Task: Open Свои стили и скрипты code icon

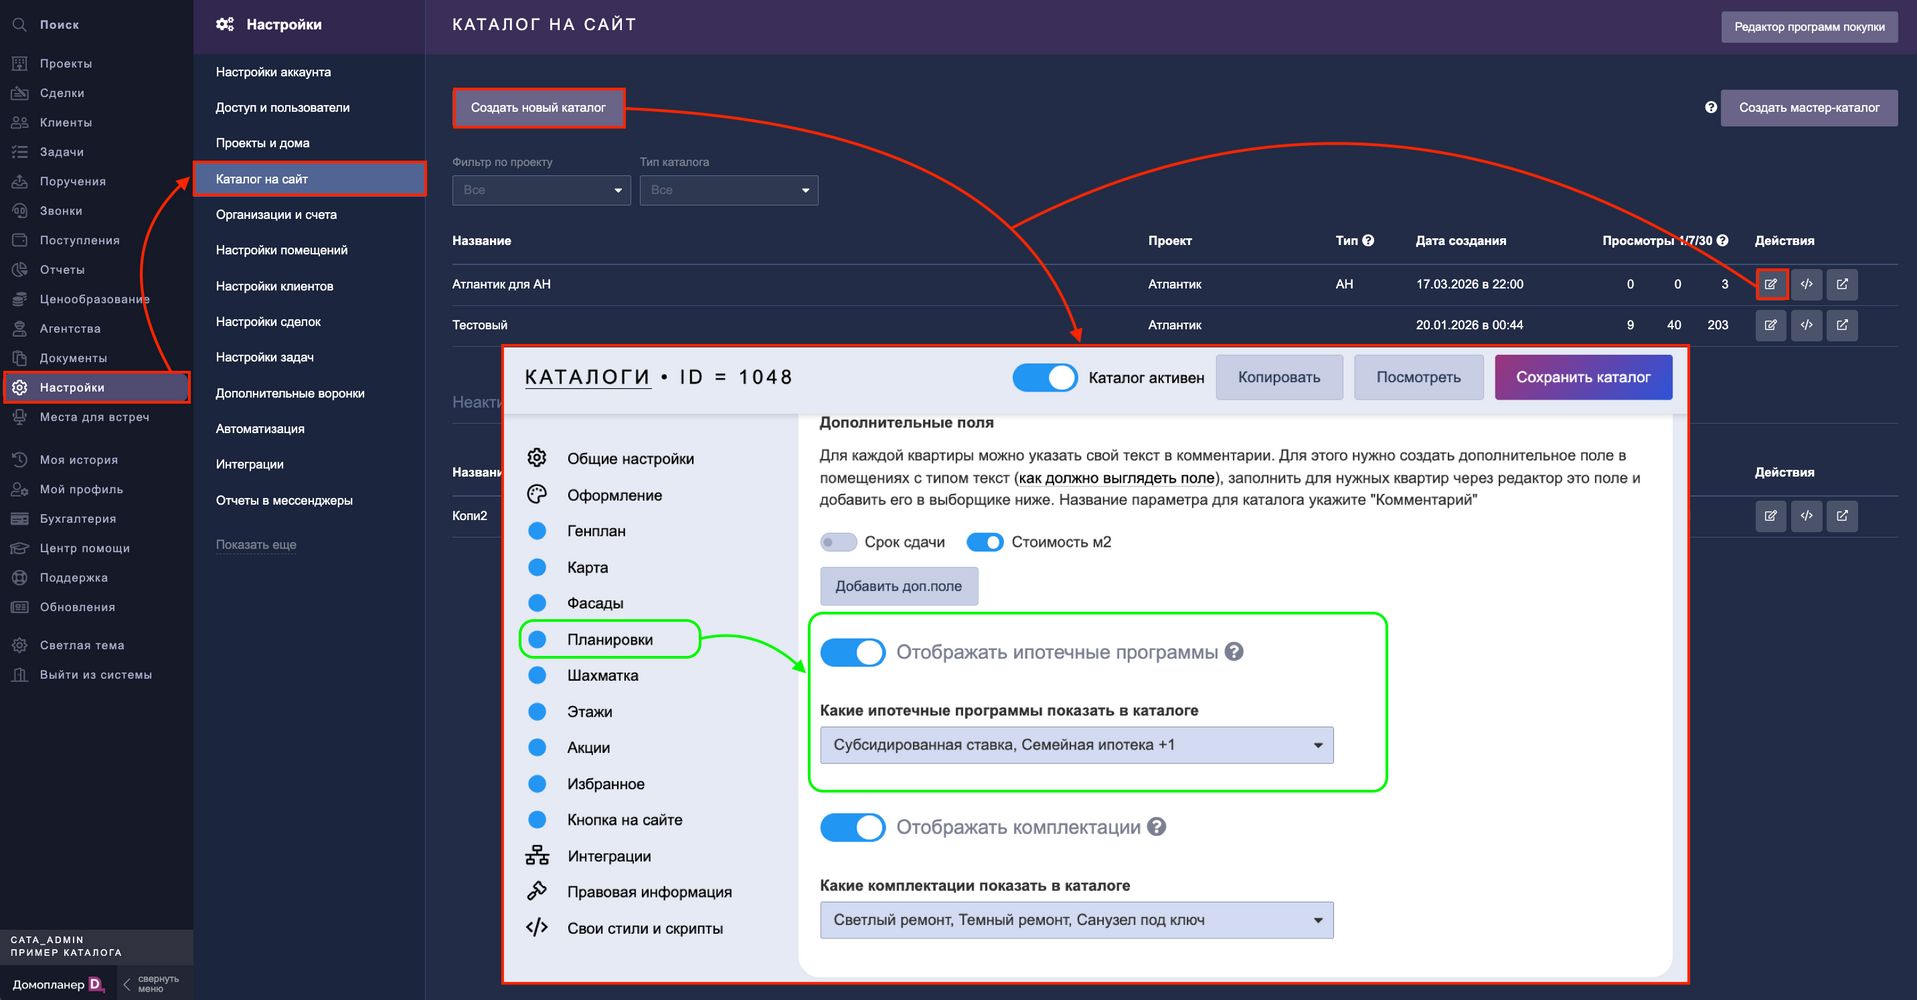Action: (x=537, y=927)
